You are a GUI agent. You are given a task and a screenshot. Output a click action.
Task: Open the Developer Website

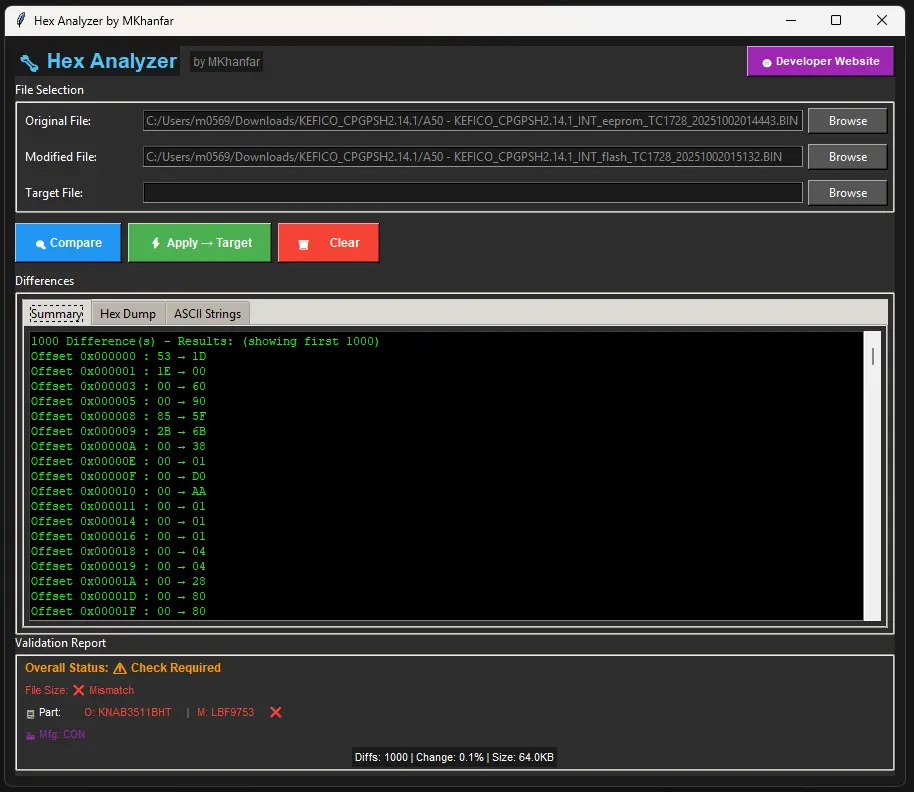point(820,61)
